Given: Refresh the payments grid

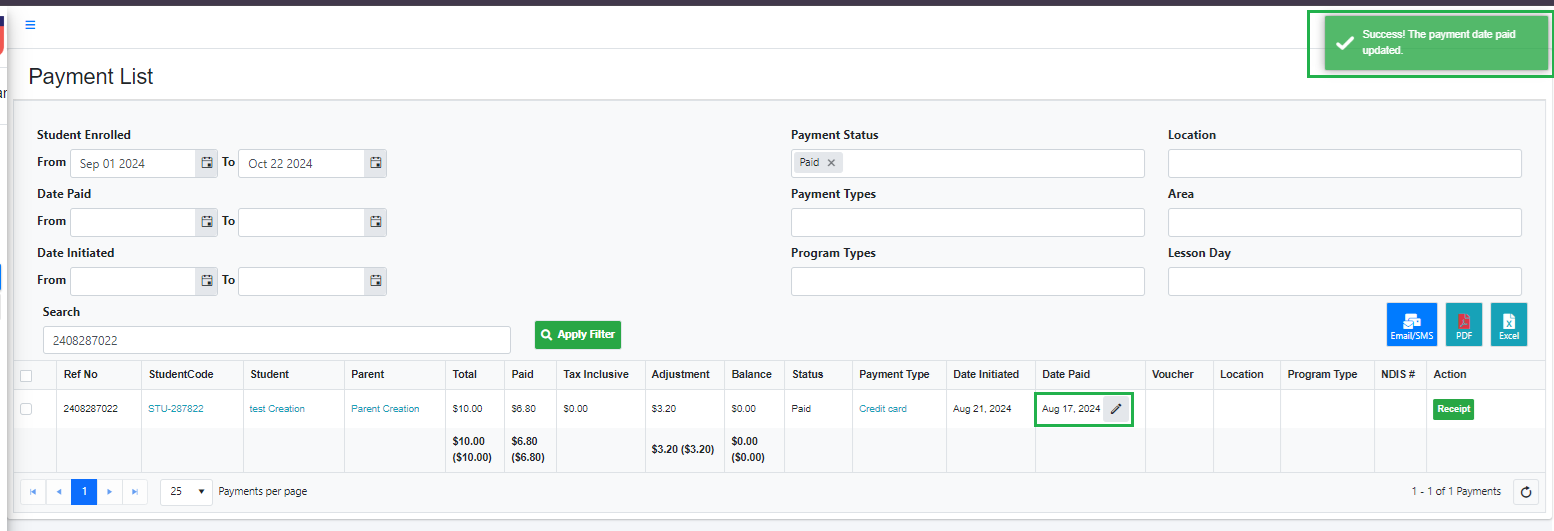Looking at the screenshot, I should pyautogui.click(x=1525, y=491).
